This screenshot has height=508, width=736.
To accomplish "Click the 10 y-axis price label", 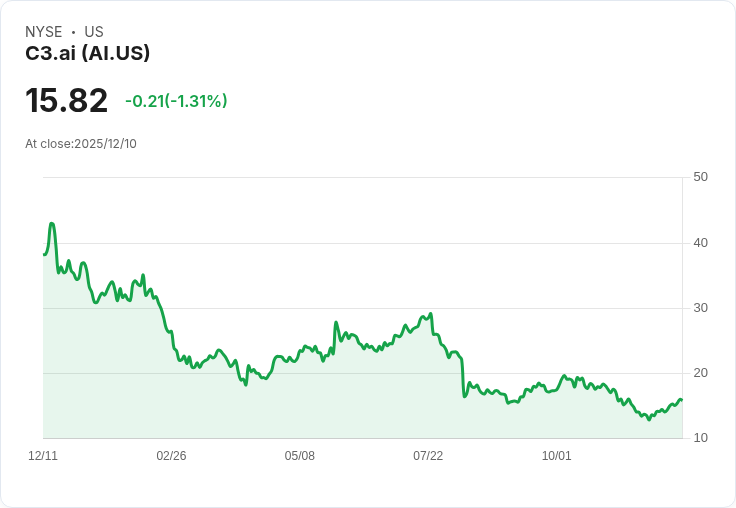I will pyautogui.click(x=700, y=438).
